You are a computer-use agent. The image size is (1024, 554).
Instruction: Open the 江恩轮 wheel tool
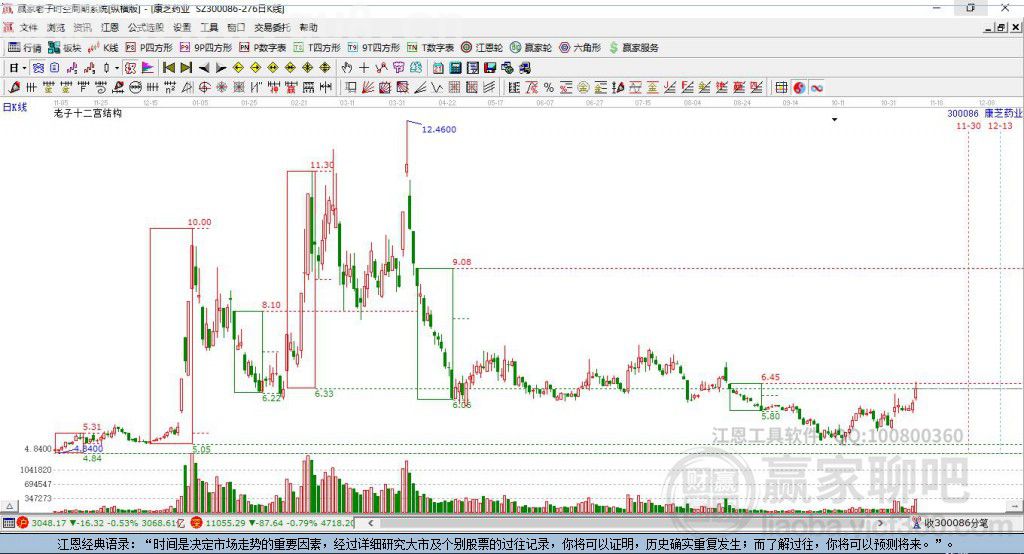482,48
